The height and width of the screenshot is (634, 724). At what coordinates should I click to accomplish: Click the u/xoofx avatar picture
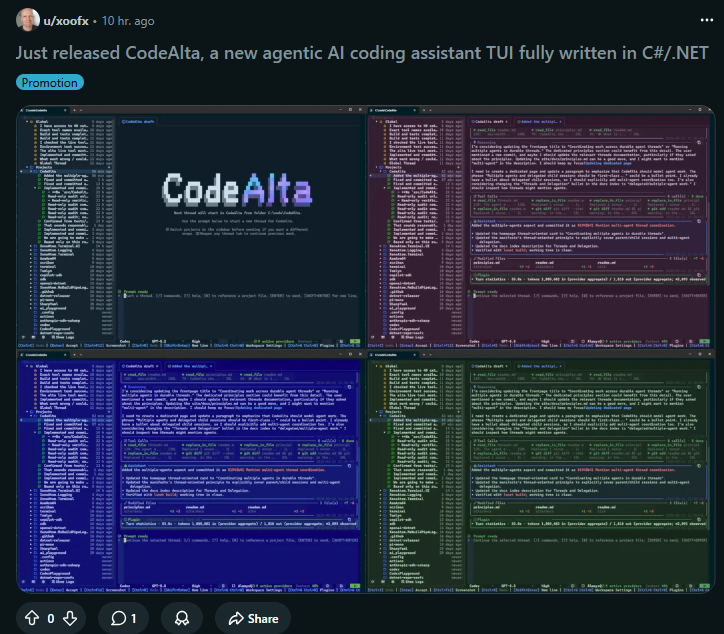point(28,20)
